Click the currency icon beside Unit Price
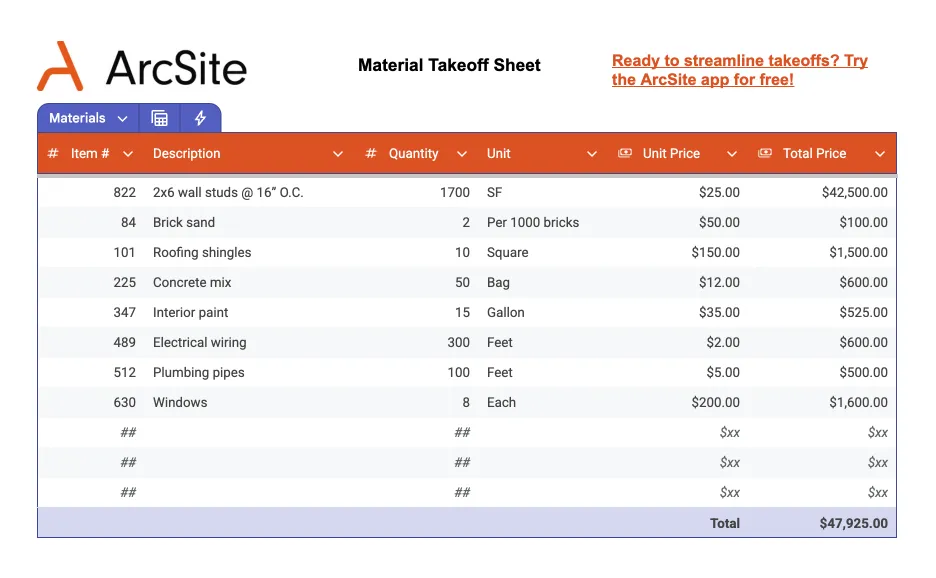The height and width of the screenshot is (578, 936). tap(625, 153)
